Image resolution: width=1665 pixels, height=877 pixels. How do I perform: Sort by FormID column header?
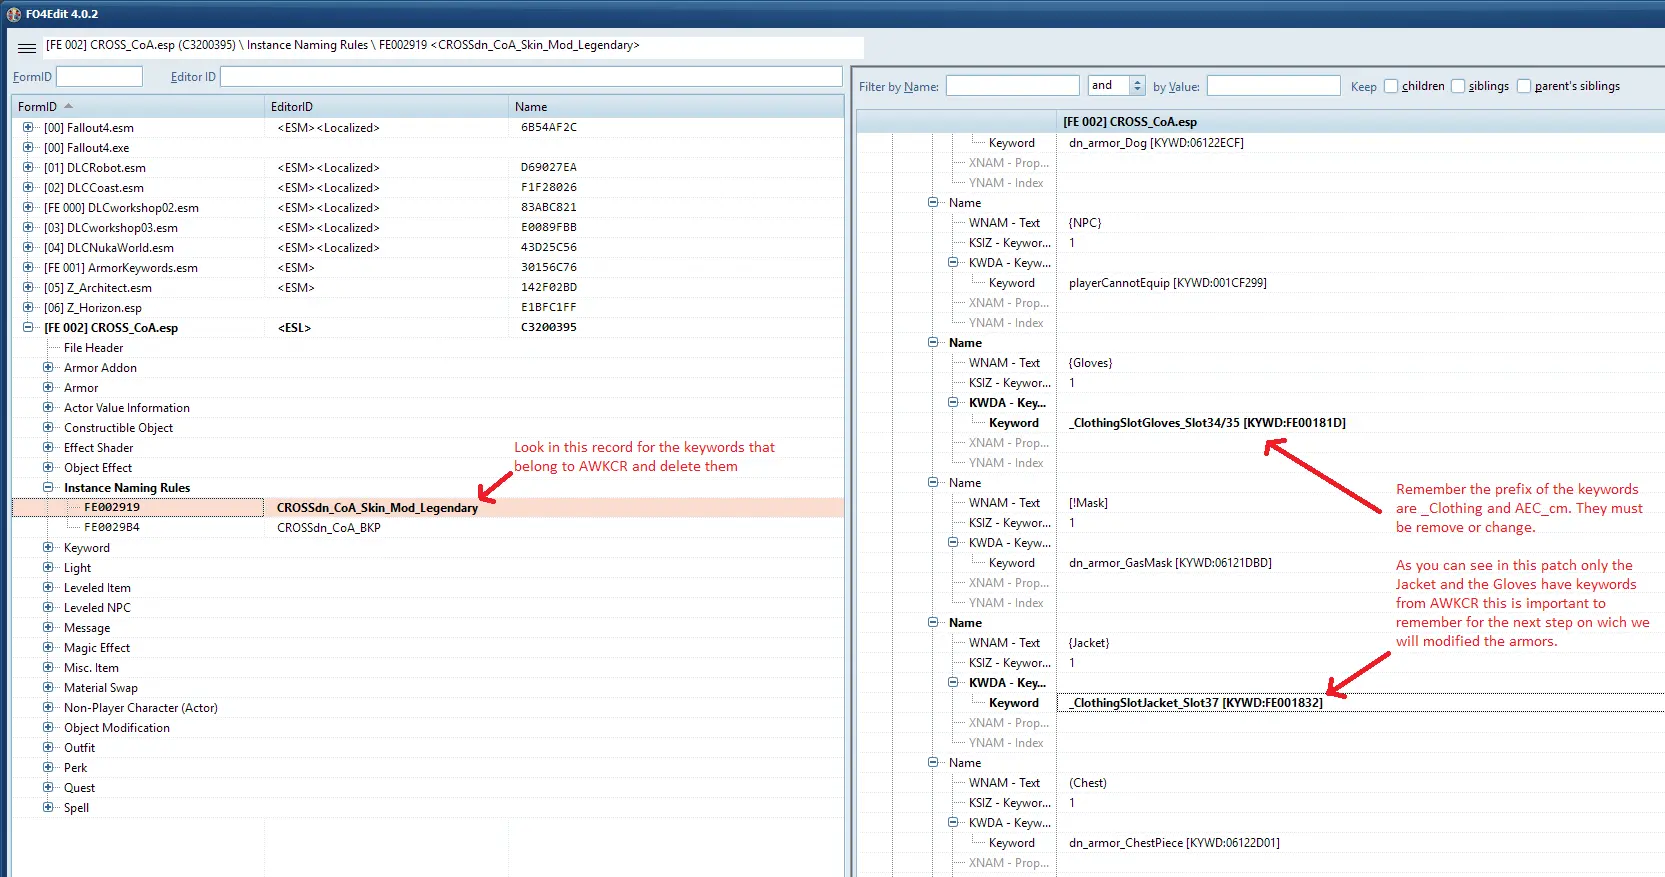[x=138, y=107]
